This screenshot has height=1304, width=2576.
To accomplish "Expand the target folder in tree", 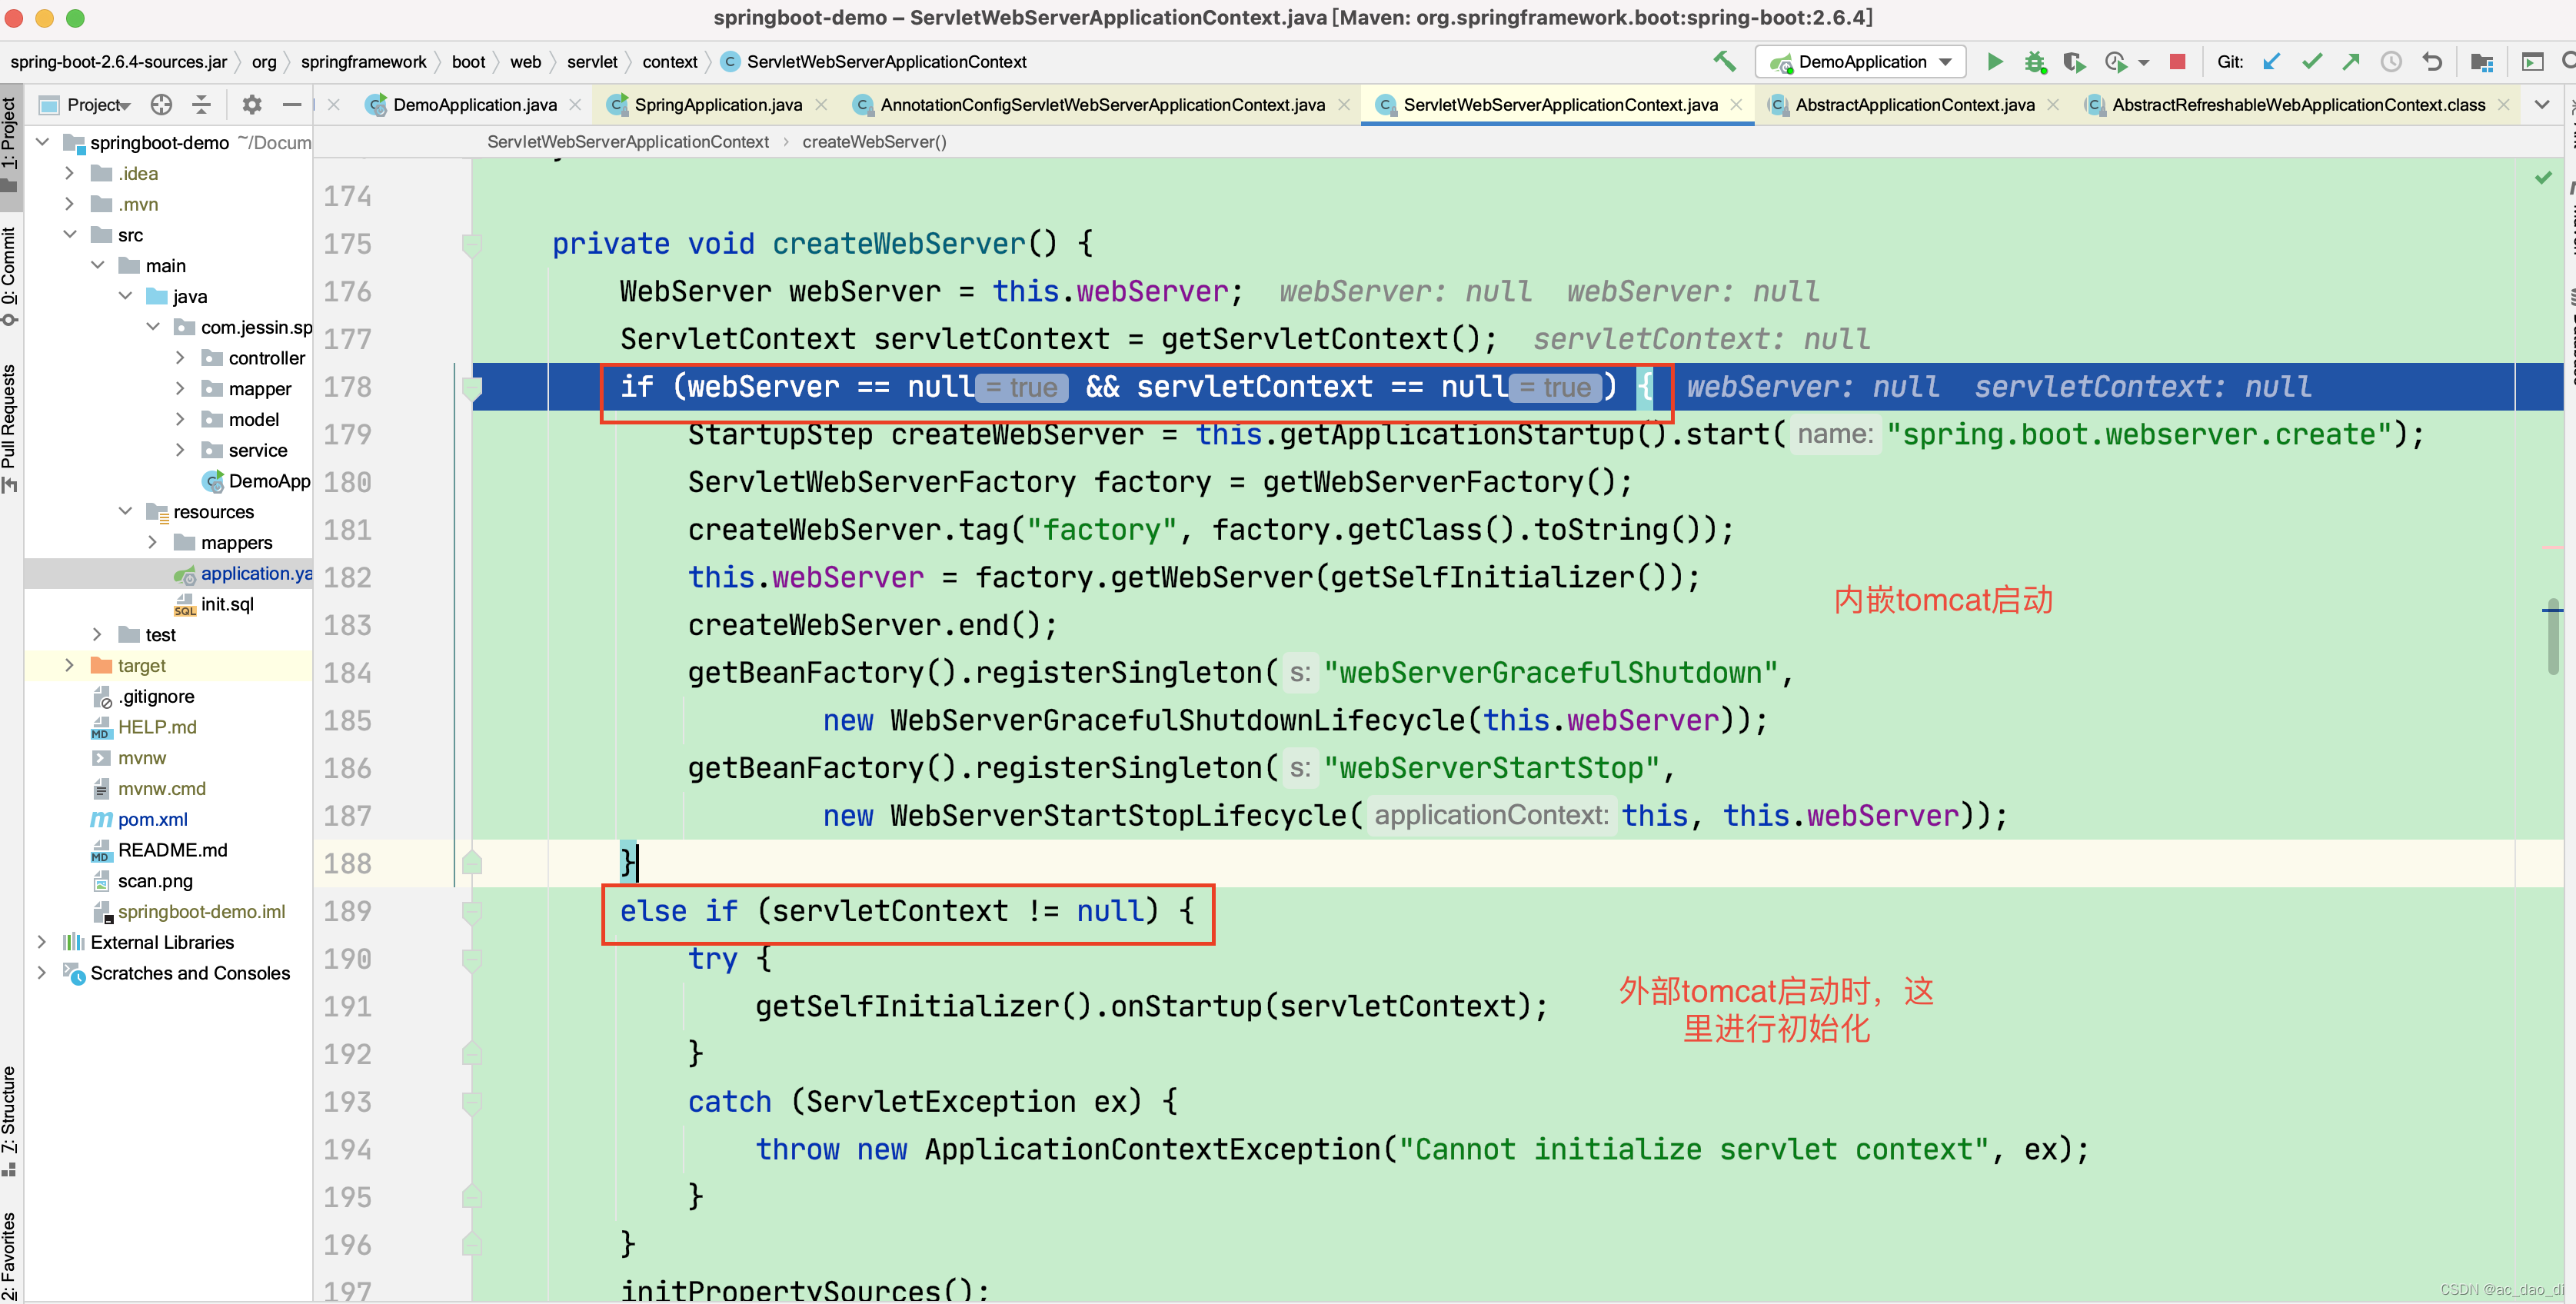I will click(x=69, y=666).
